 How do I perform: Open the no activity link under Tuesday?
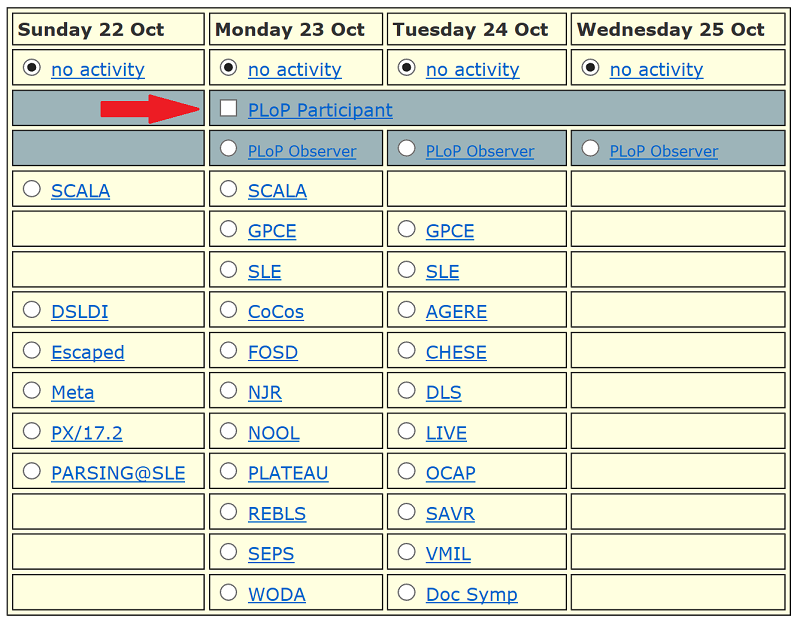[471, 69]
